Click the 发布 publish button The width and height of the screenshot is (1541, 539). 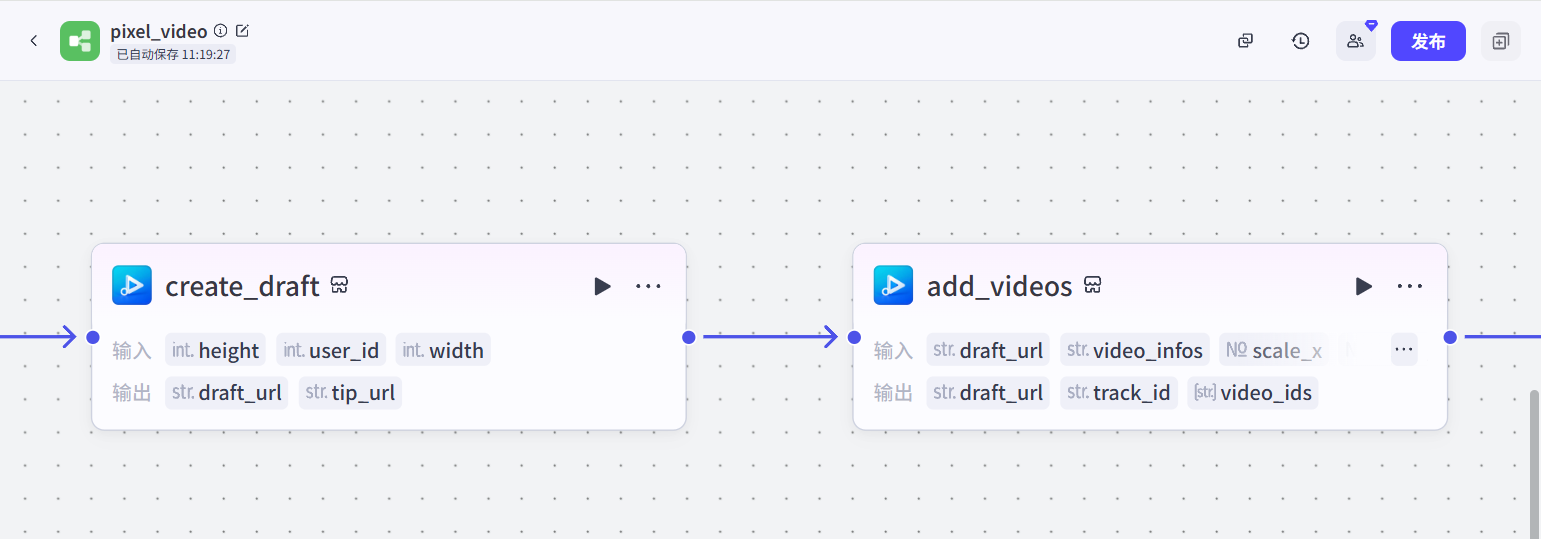click(x=1428, y=41)
